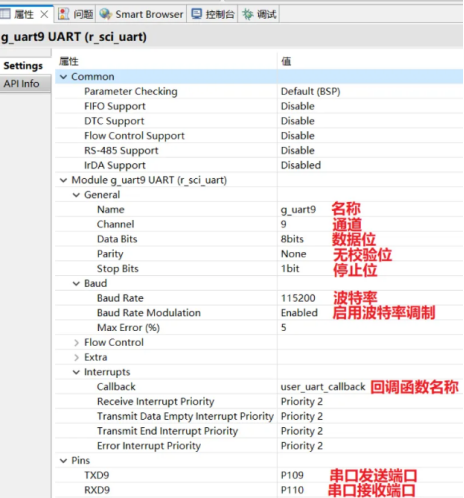Edit the Channel value 9
This screenshot has width=464, height=498.
[284, 224]
